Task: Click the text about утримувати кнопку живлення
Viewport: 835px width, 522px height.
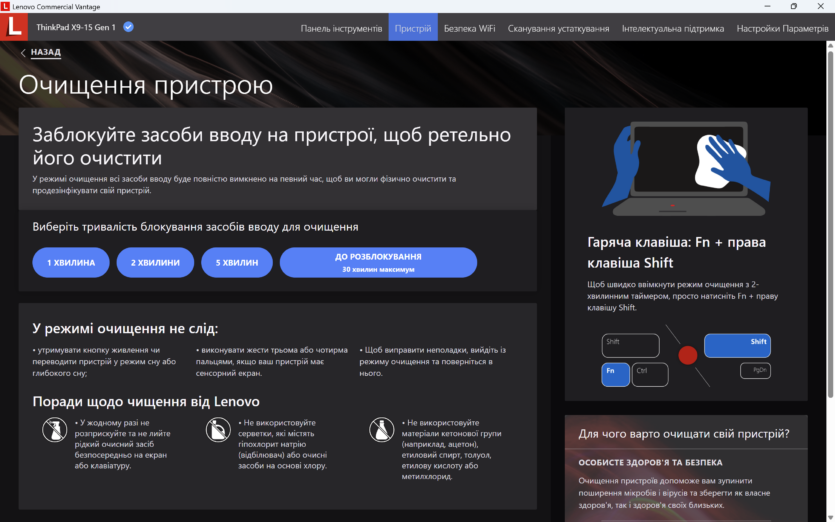Action: tap(105, 362)
